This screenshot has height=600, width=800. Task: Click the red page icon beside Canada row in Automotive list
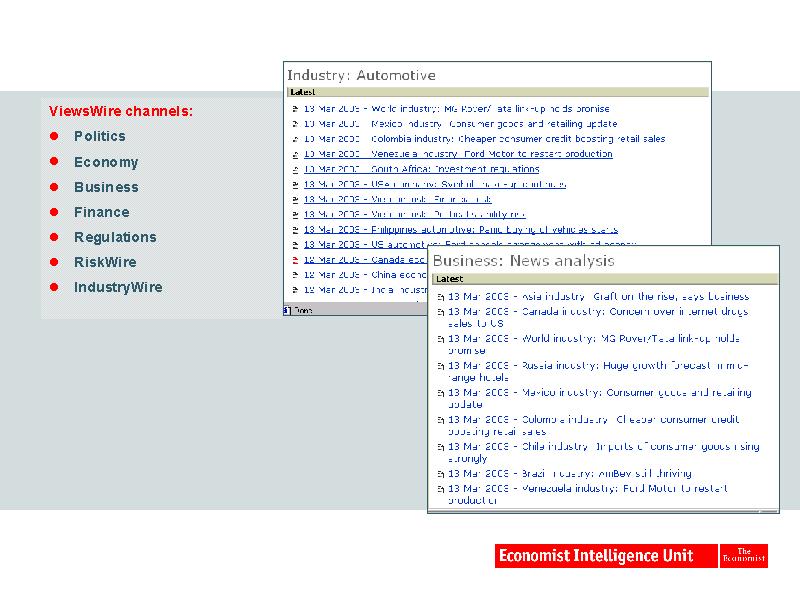295,260
